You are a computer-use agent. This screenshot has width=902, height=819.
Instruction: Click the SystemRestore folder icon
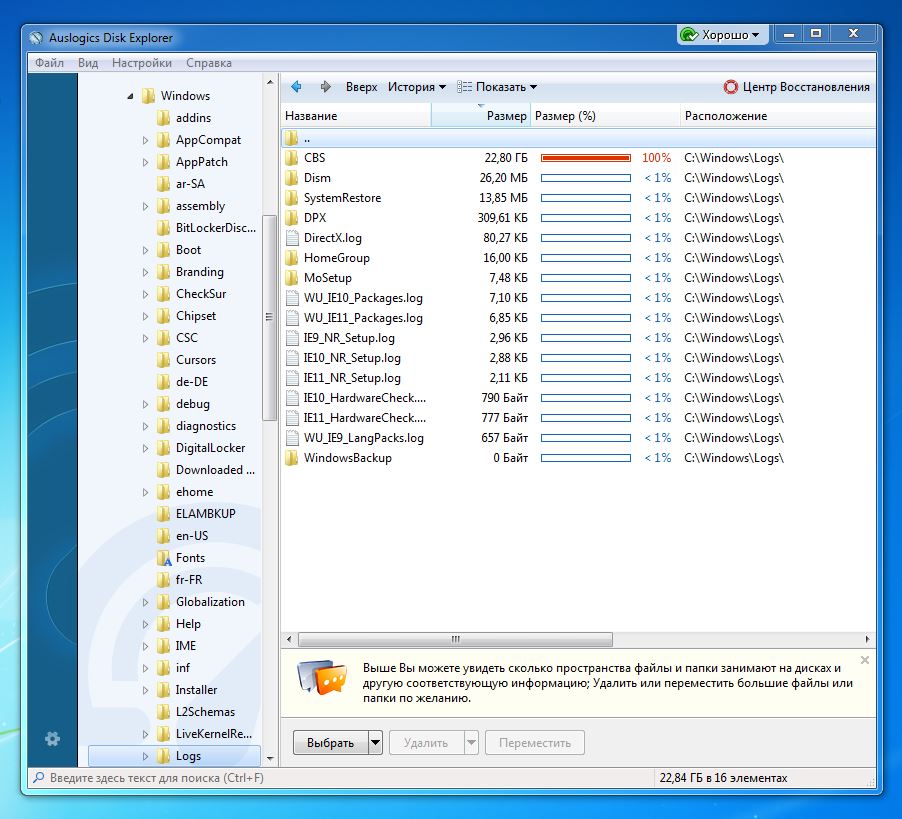click(x=292, y=198)
